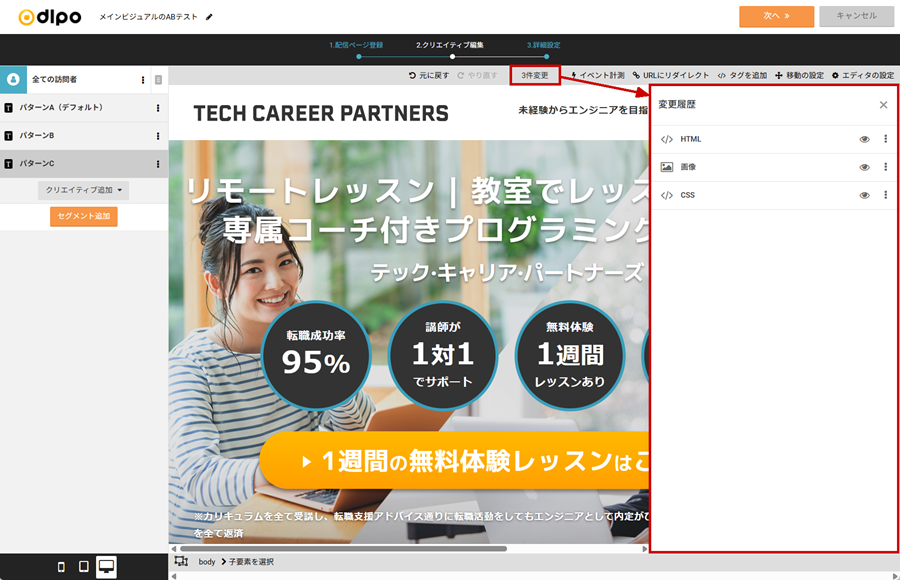The height and width of the screenshot is (580, 900).
Task: Open menu for パターンB
Action: 158,136
